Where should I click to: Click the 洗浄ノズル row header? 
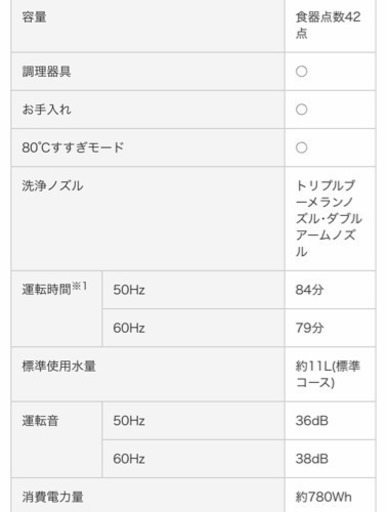coord(52,186)
